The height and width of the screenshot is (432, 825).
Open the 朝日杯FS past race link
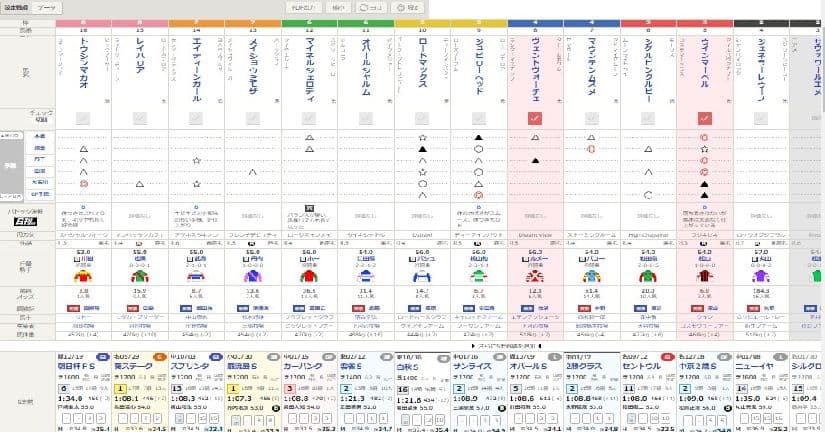(76, 366)
